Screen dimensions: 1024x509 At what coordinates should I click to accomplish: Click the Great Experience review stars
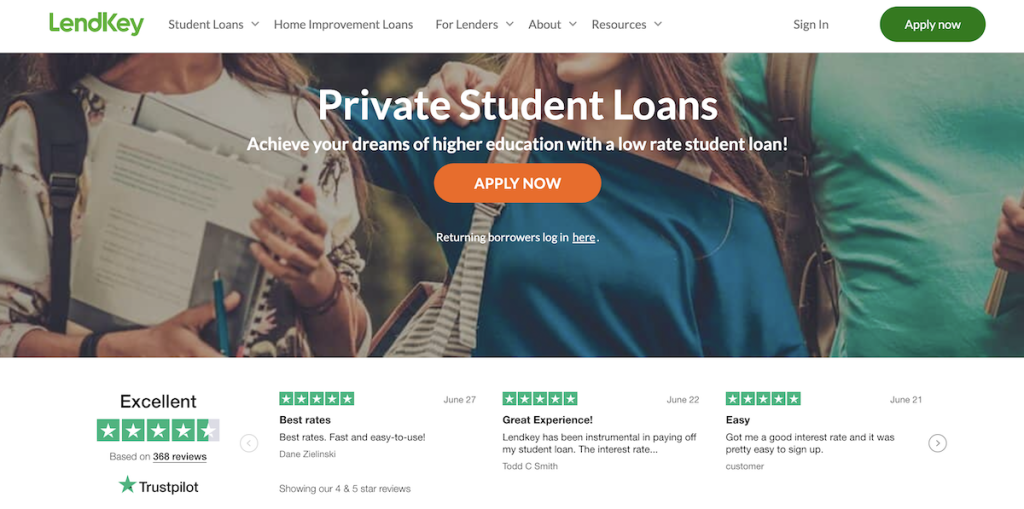pos(539,398)
